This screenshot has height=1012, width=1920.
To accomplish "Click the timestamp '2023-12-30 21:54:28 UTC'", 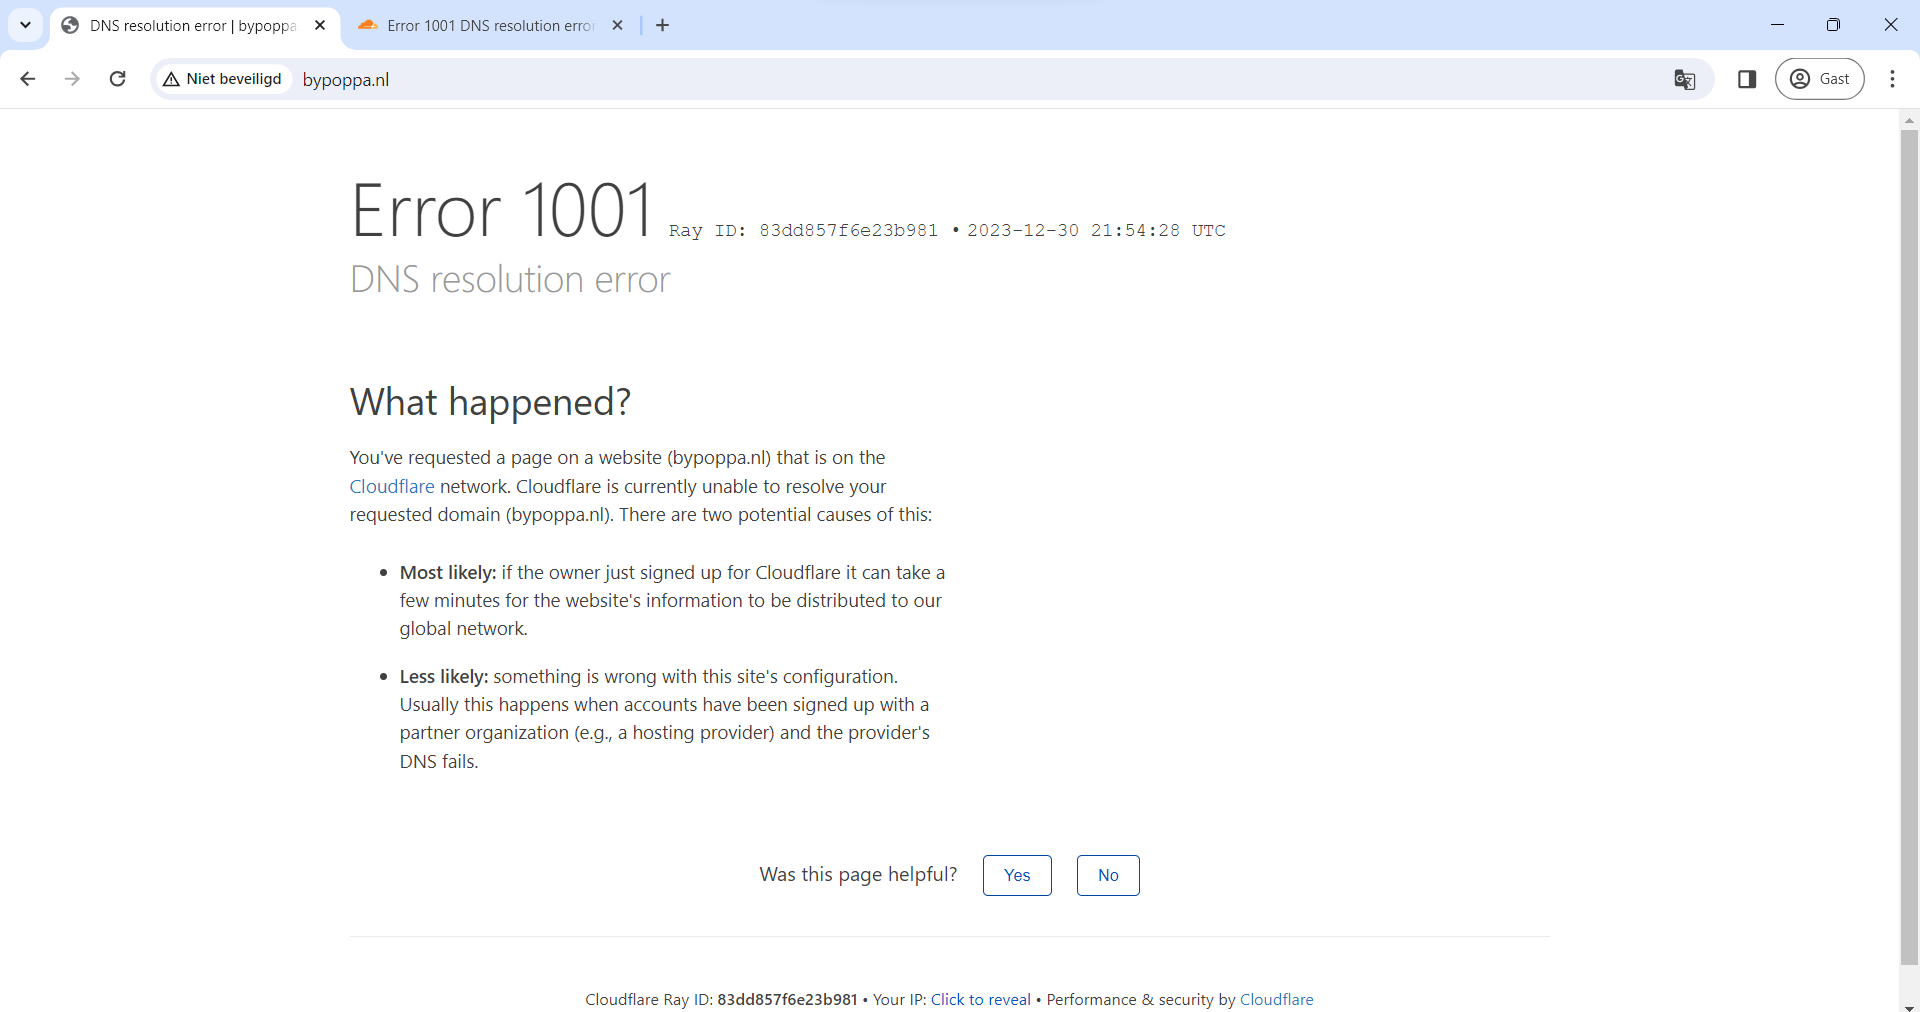I will tap(1096, 231).
